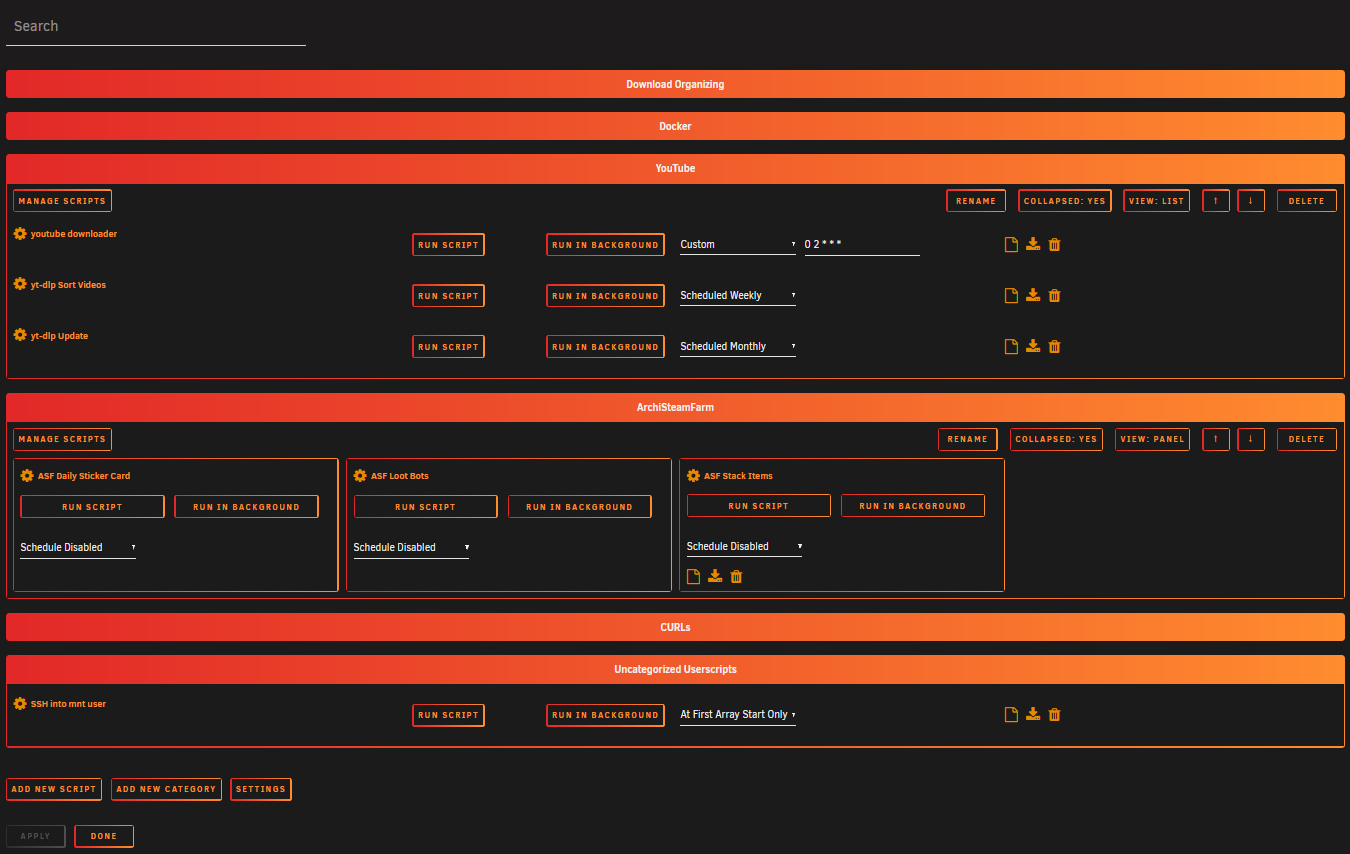
Task: Toggle View: Panel for ArchiSteamFarm category
Action: click(1152, 439)
